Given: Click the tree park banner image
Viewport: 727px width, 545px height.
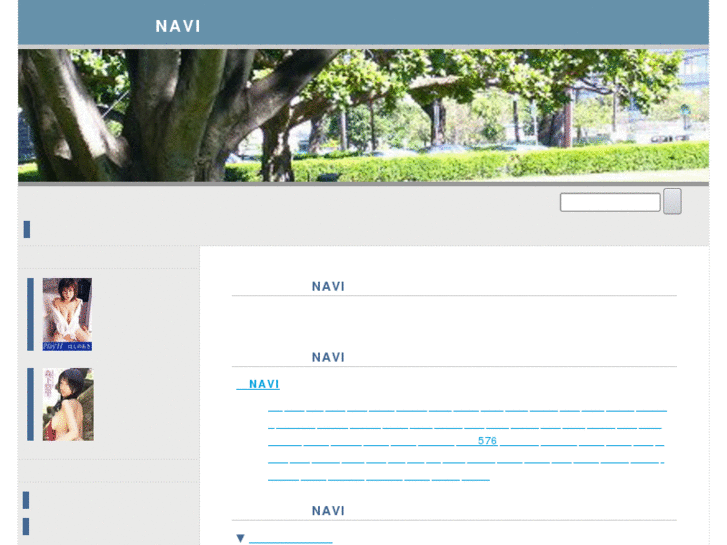Looking at the screenshot, I should [363, 115].
